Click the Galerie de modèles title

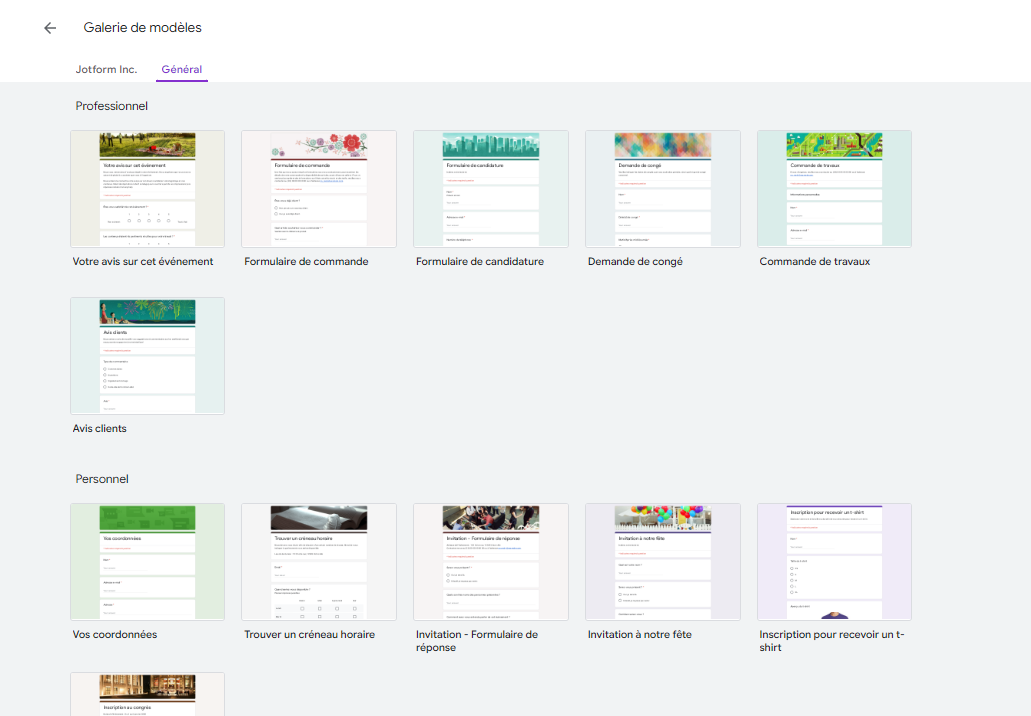coord(143,28)
